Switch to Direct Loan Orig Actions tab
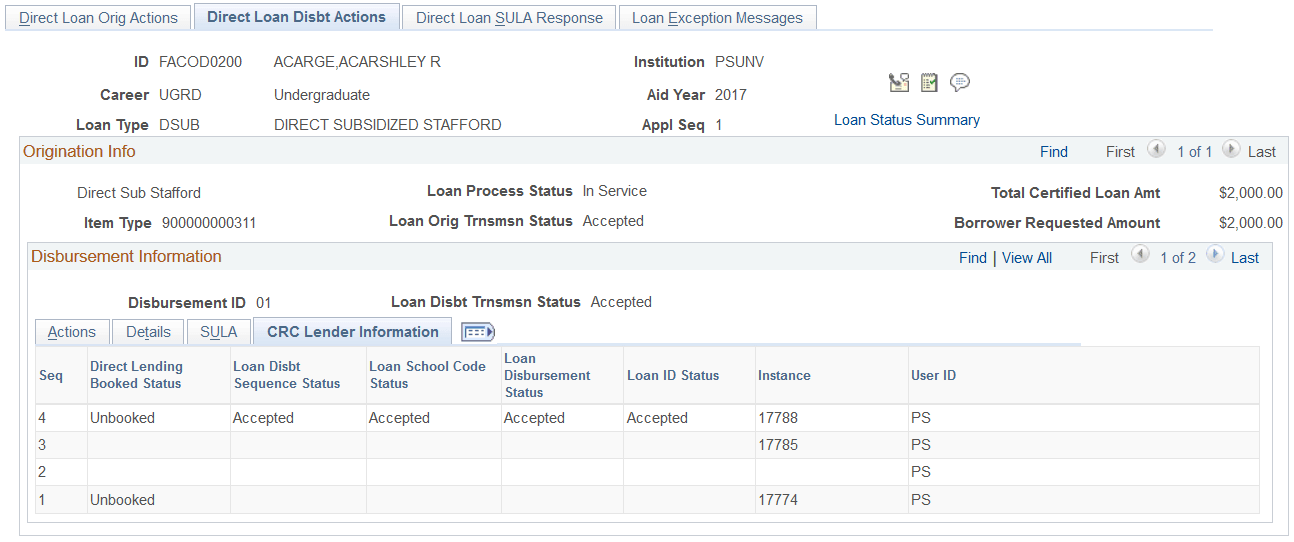This screenshot has height=542, width=1294. point(98,18)
